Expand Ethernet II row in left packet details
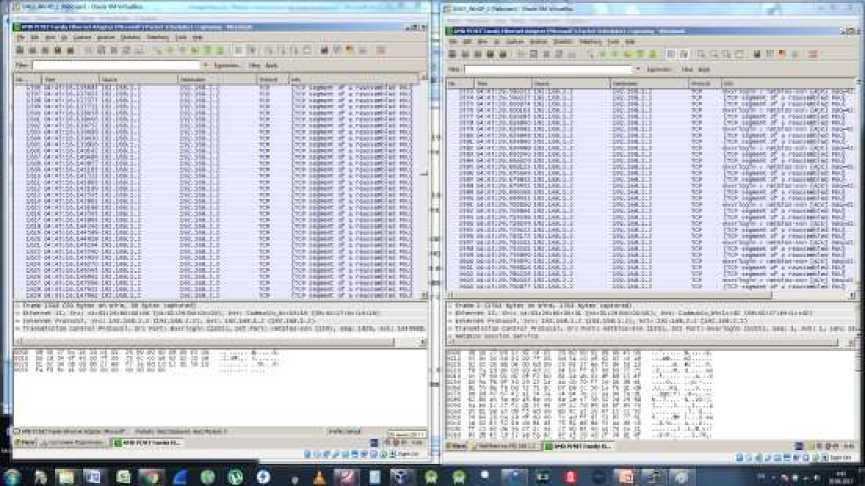This screenshot has width=865, height=486. [18, 313]
